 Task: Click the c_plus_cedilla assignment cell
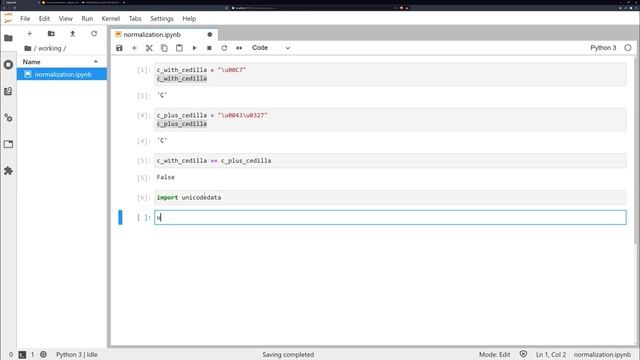390,120
